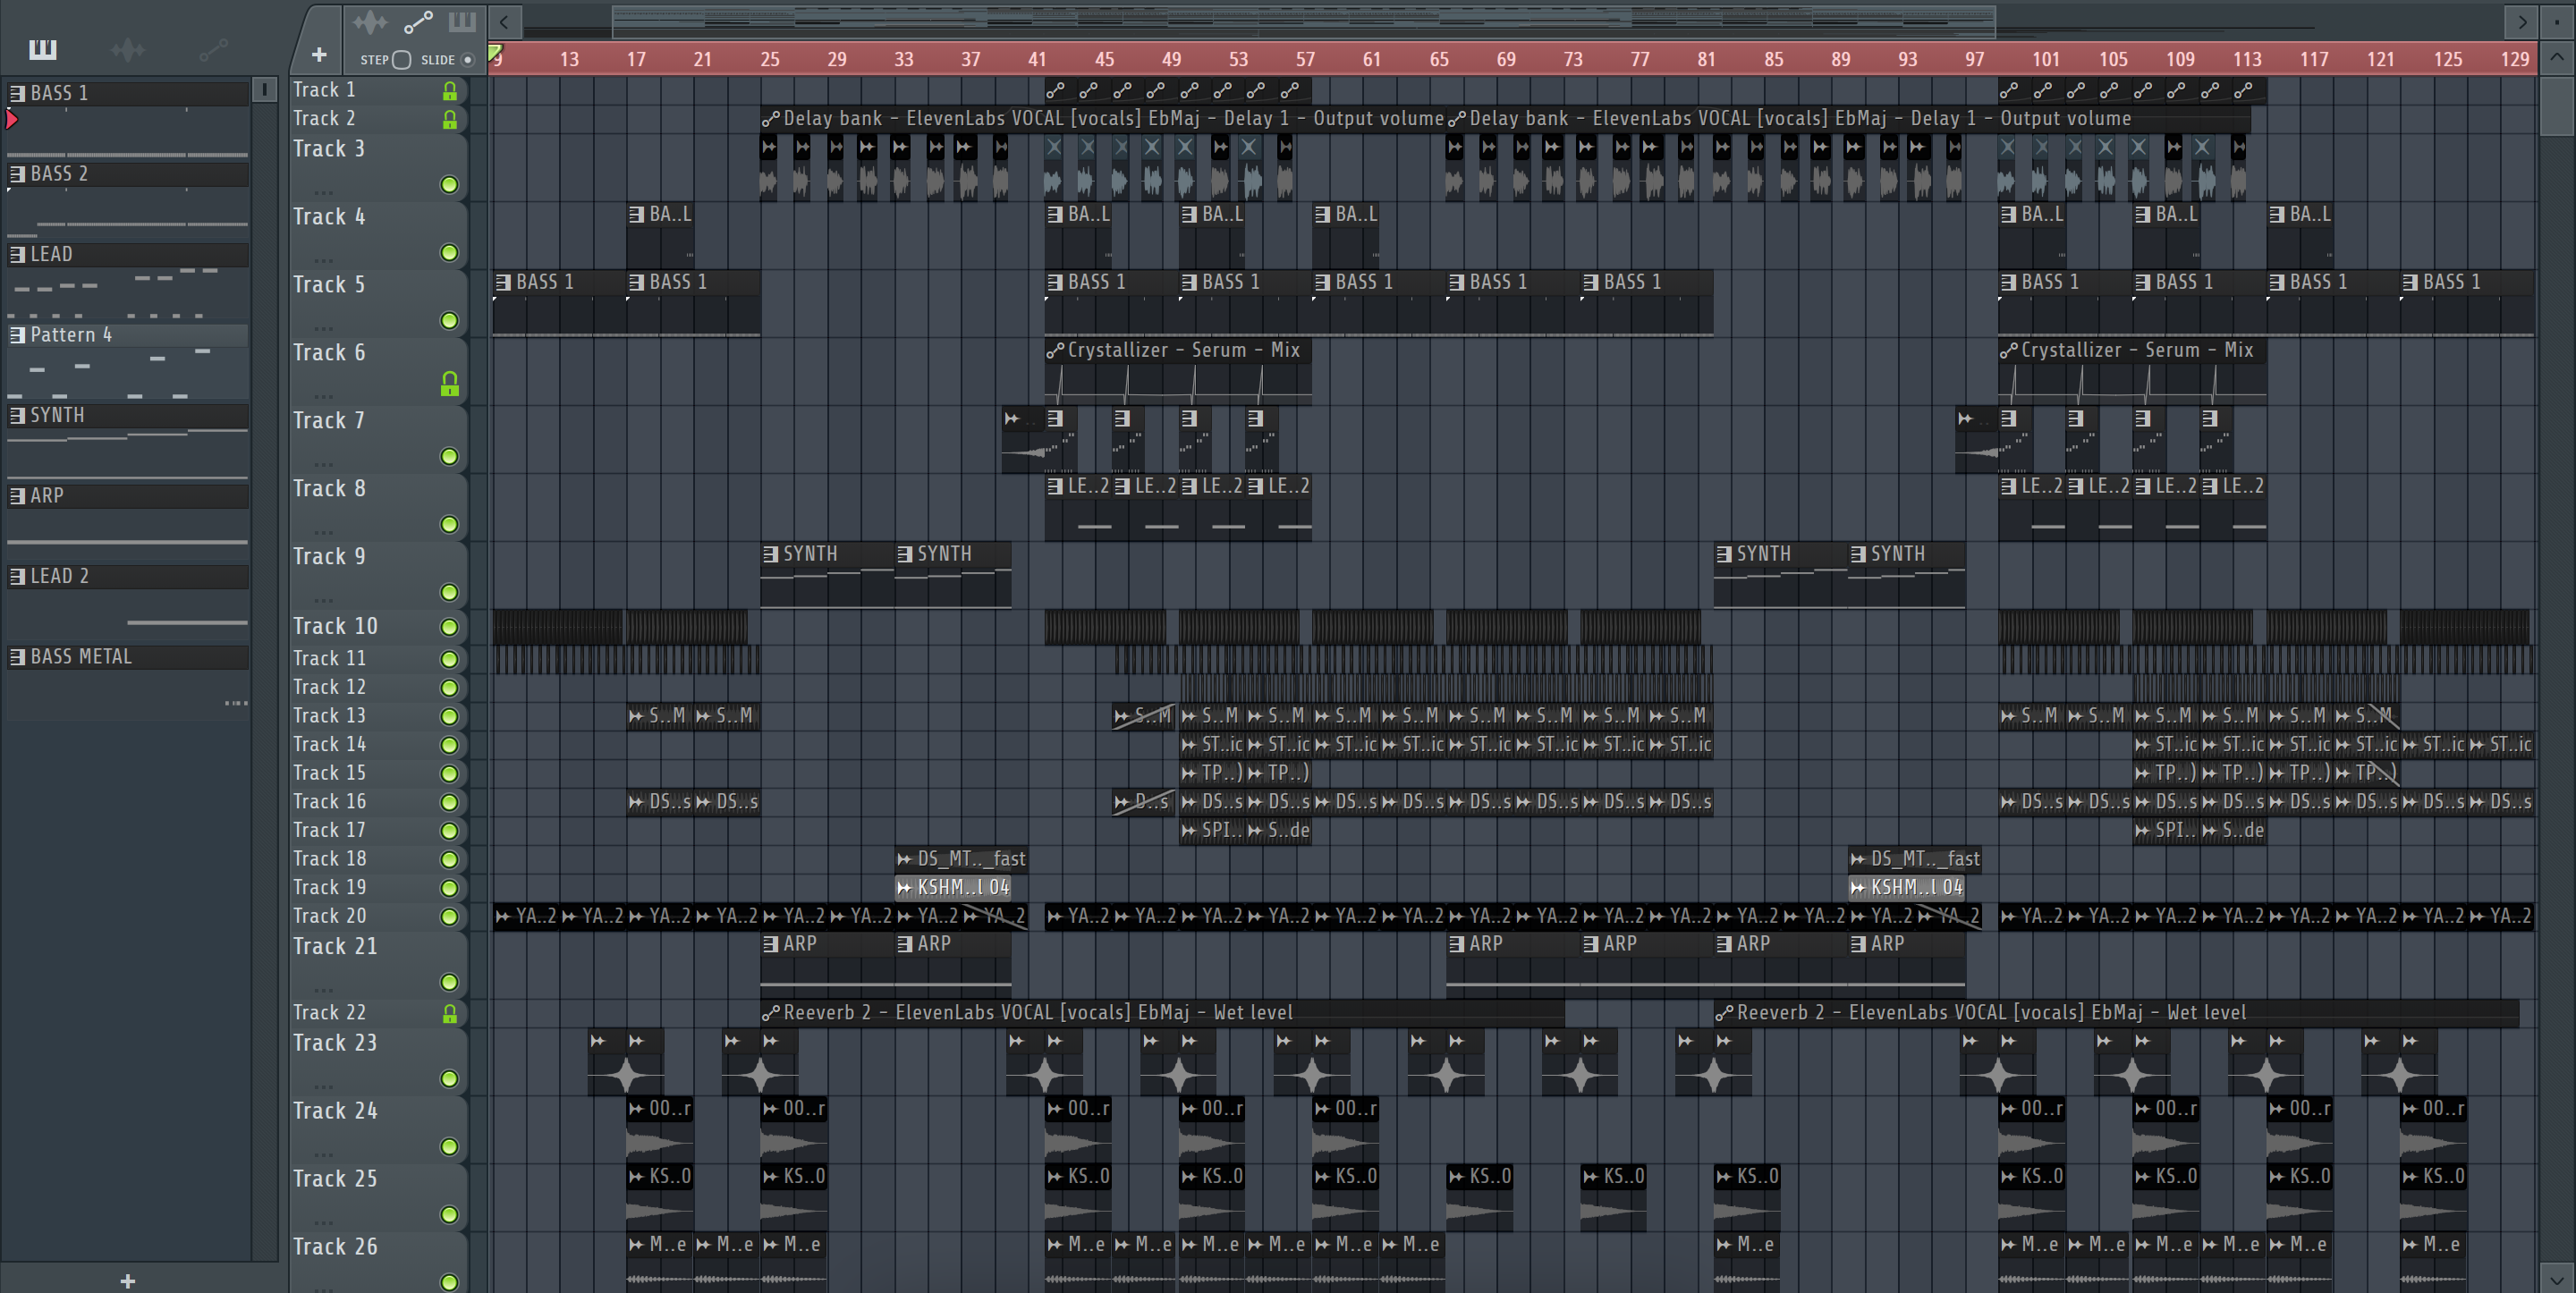Click bar 101 on the timeline ruler
Screen dimensions: 2576x1293
tap(2045, 59)
